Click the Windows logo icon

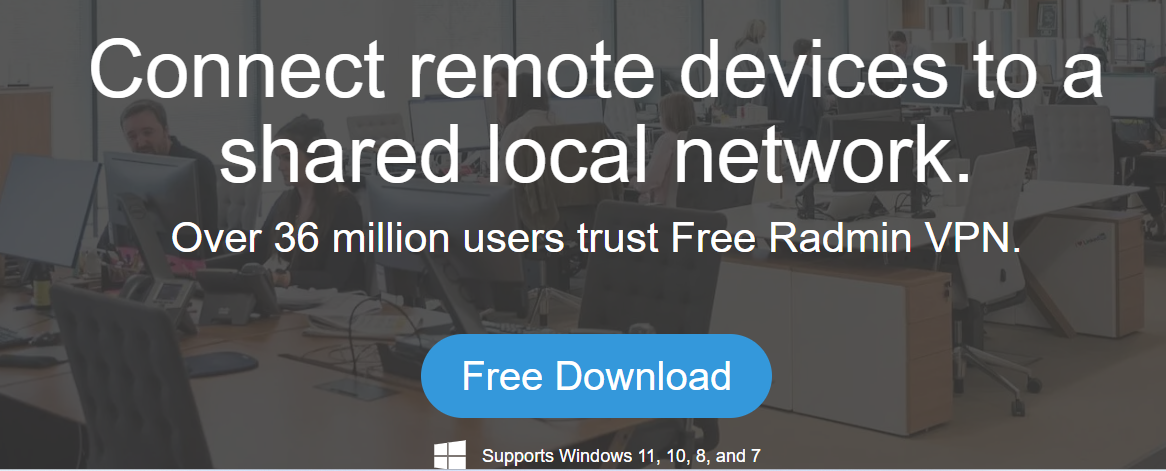[x=450, y=455]
